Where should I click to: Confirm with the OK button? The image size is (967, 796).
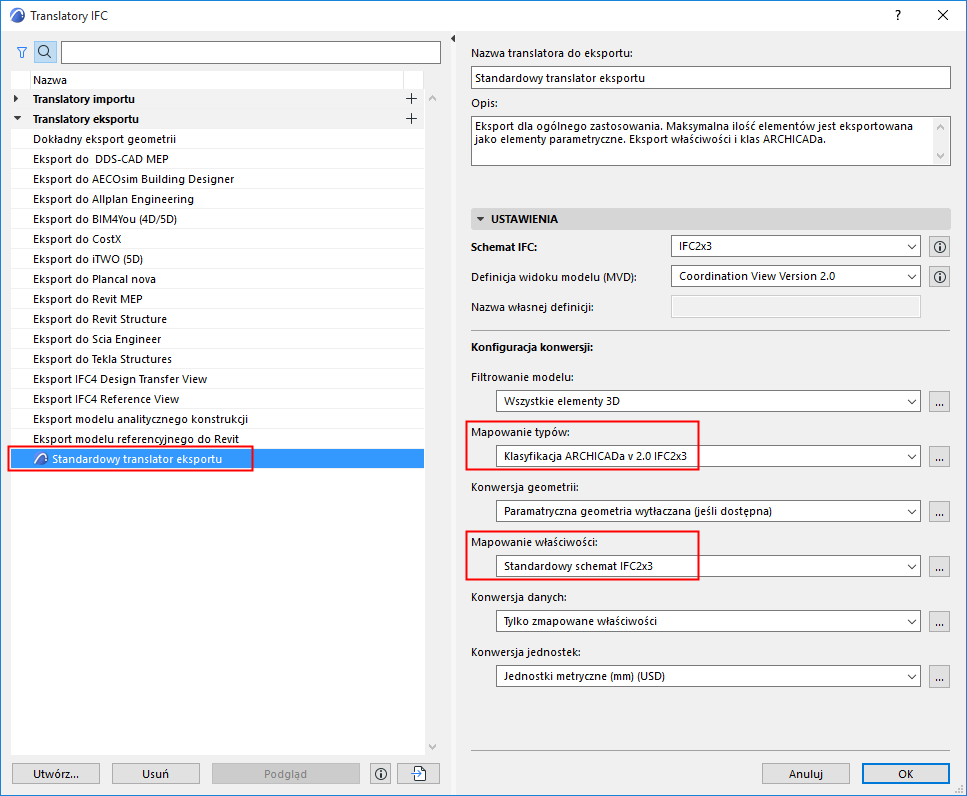coord(905,774)
